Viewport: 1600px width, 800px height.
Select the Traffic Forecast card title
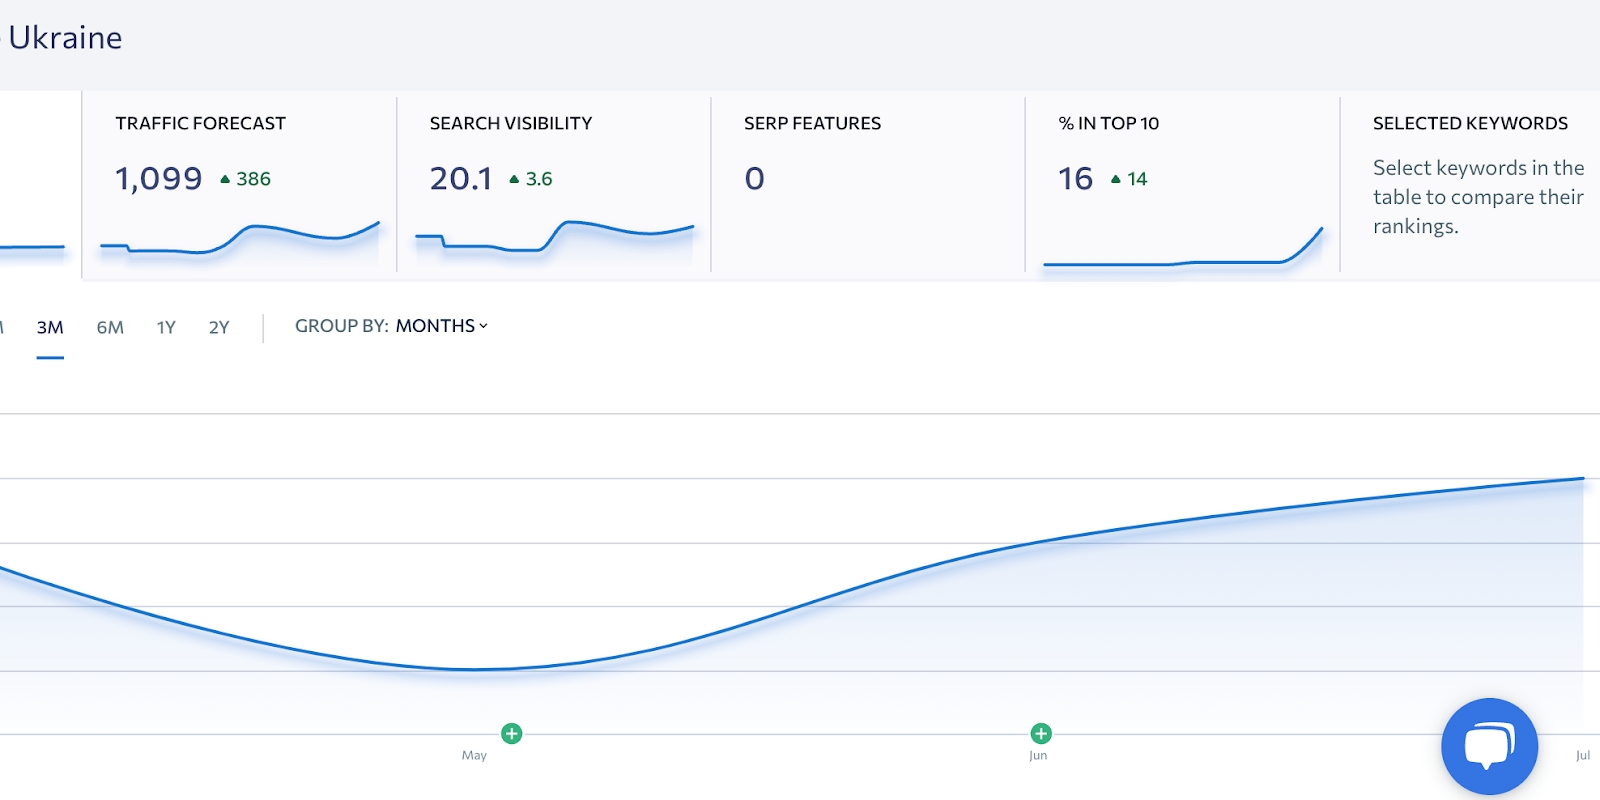[x=201, y=123]
